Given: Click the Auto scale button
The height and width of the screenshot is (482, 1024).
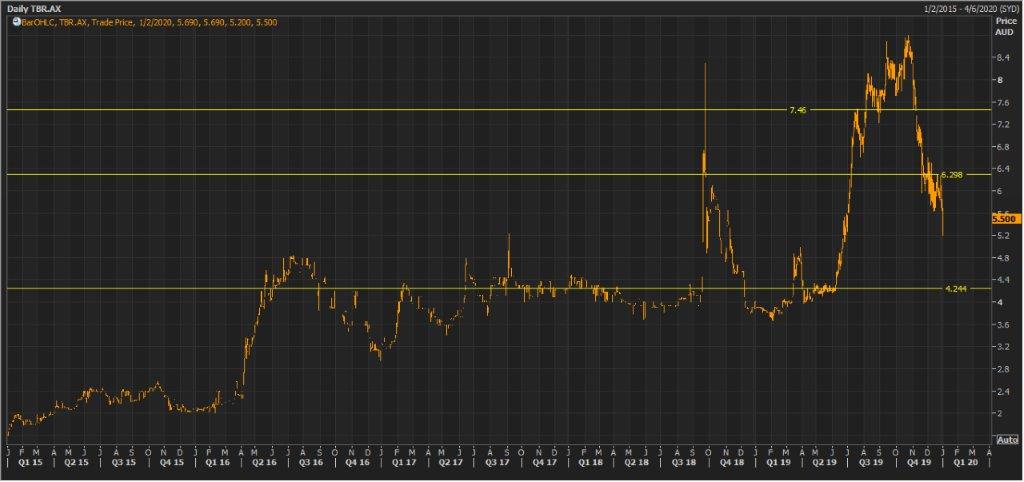Looking at the screenshot, I should (1006, 440).
